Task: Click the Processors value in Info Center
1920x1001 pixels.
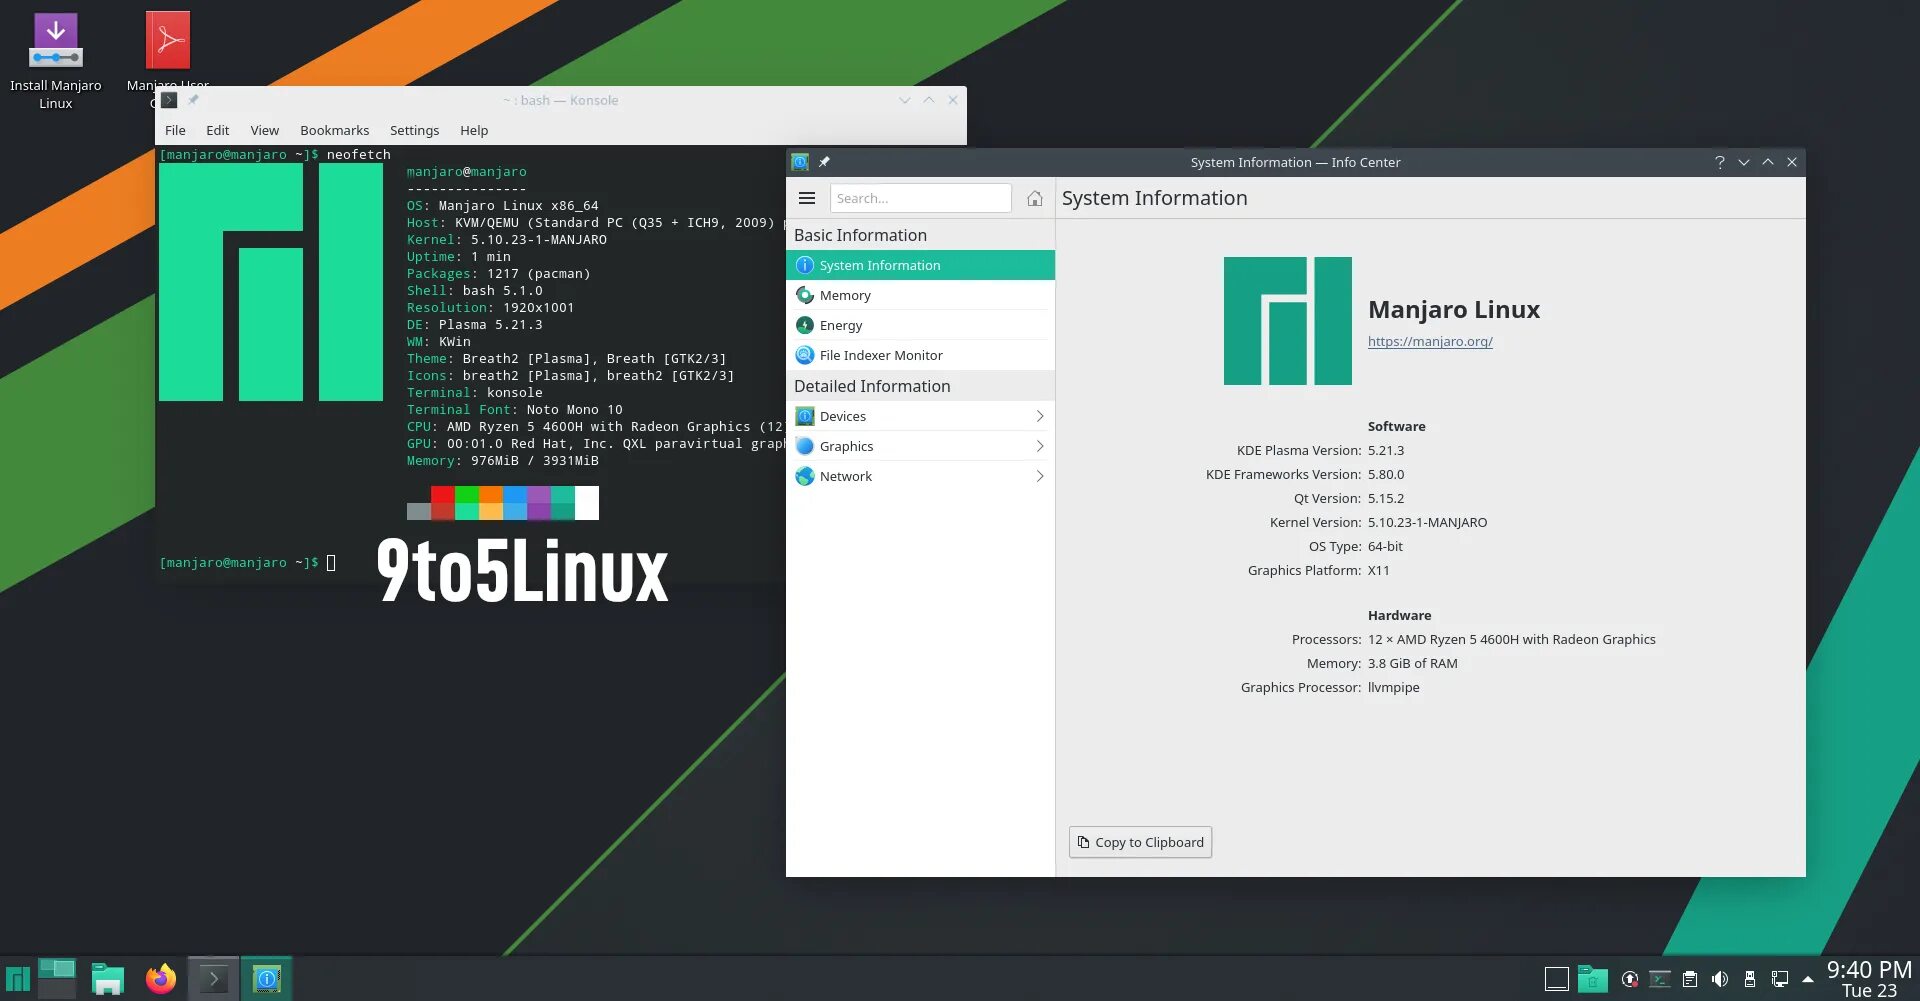Action: click(1512, 639)
